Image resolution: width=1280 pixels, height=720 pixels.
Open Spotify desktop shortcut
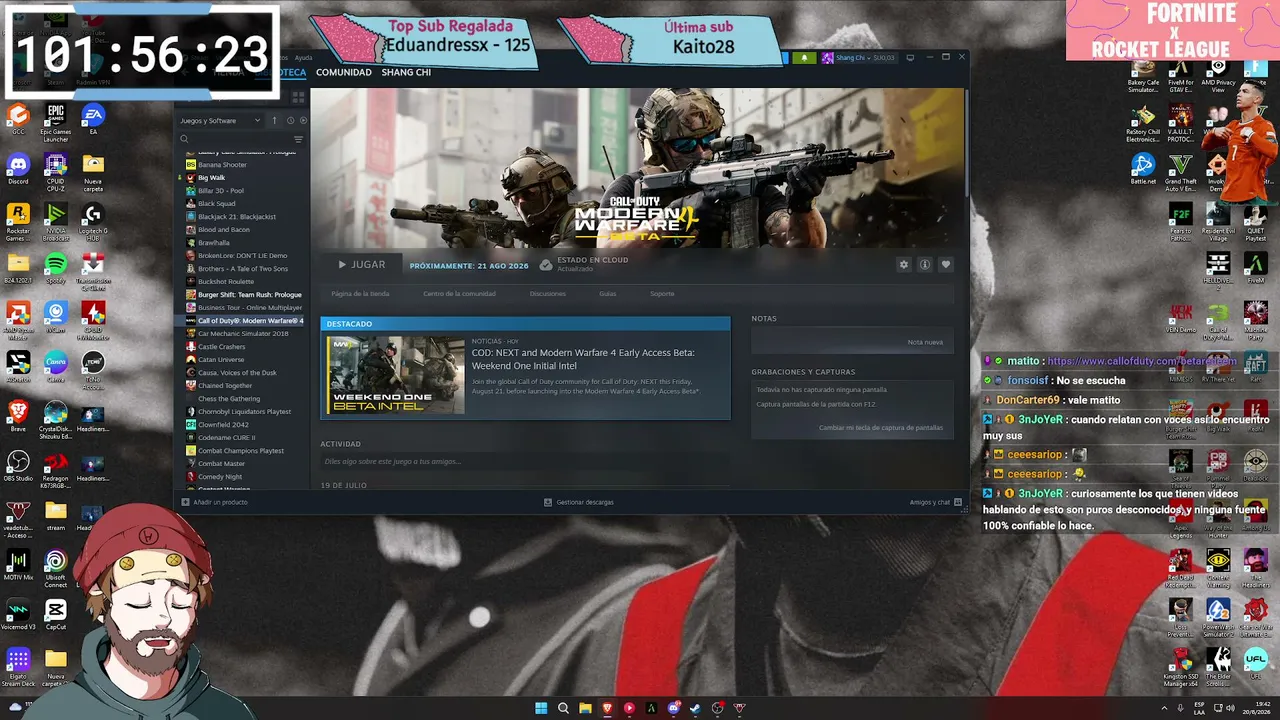point(55,268)
